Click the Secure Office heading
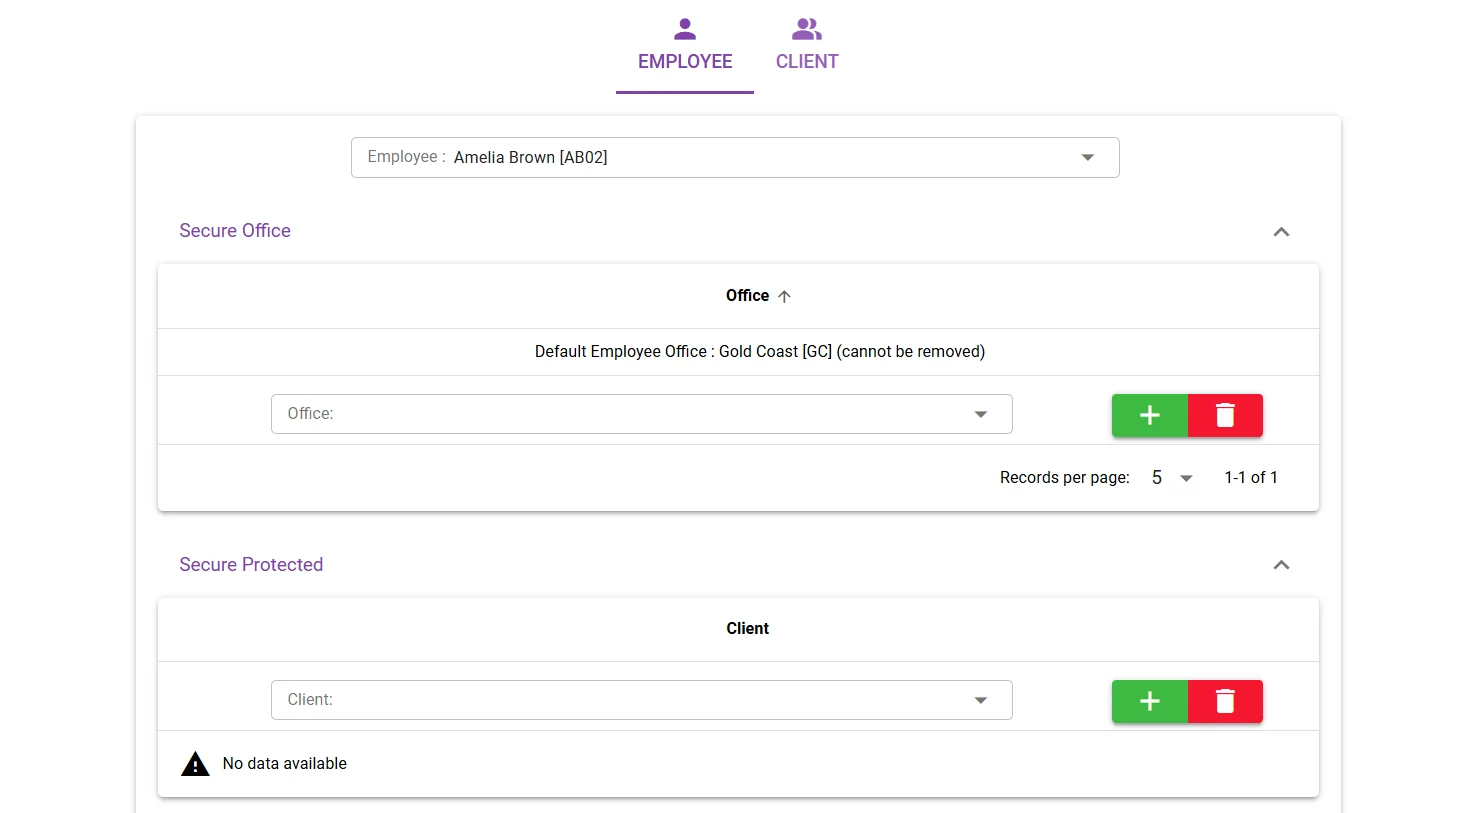 point(235,231)
